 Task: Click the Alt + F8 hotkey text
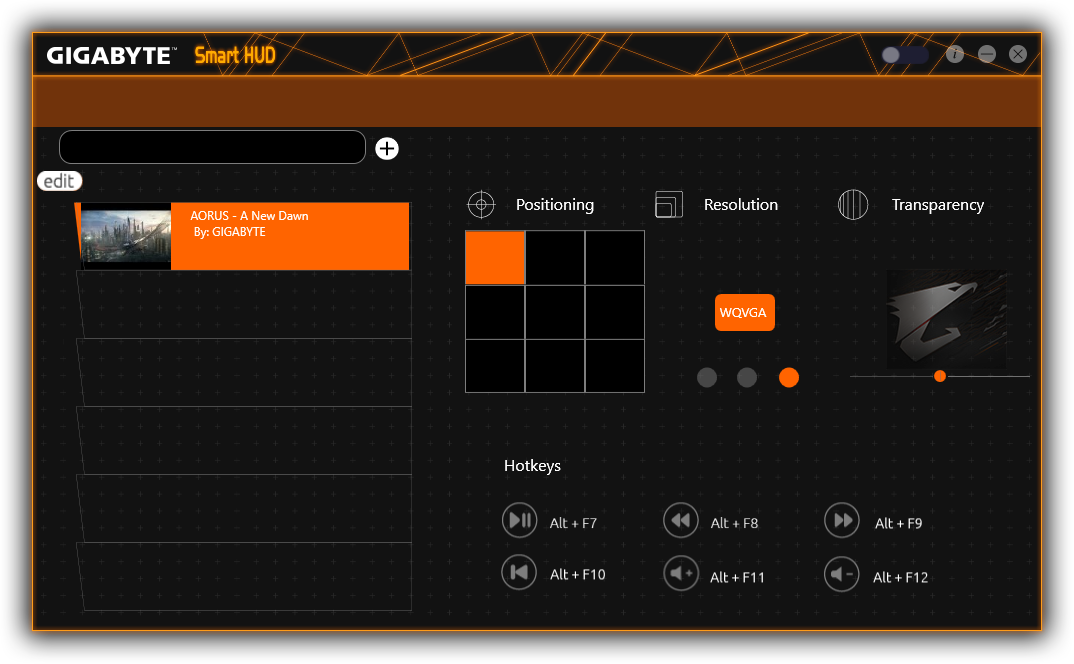(734, 524)
